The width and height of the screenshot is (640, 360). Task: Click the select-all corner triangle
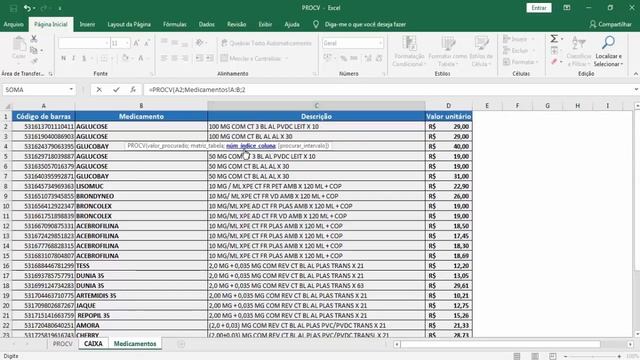[x=6, y=106]
